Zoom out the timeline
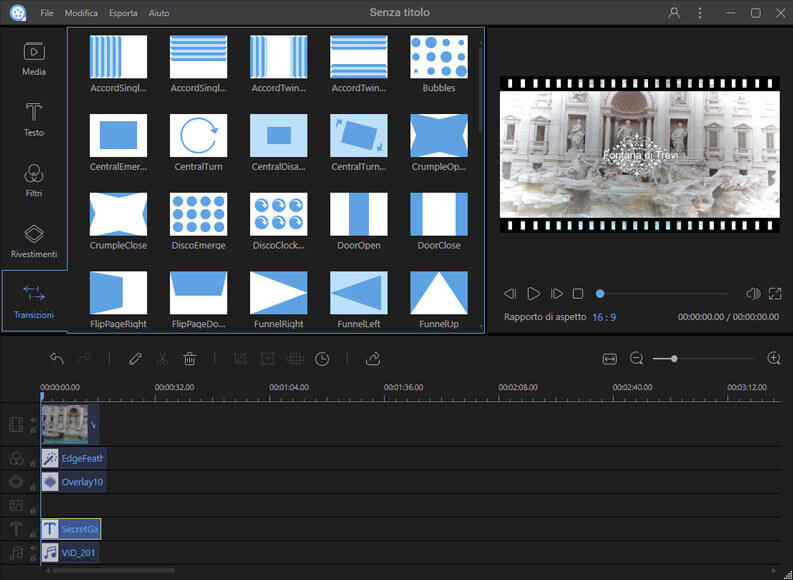 coord(636,359)
